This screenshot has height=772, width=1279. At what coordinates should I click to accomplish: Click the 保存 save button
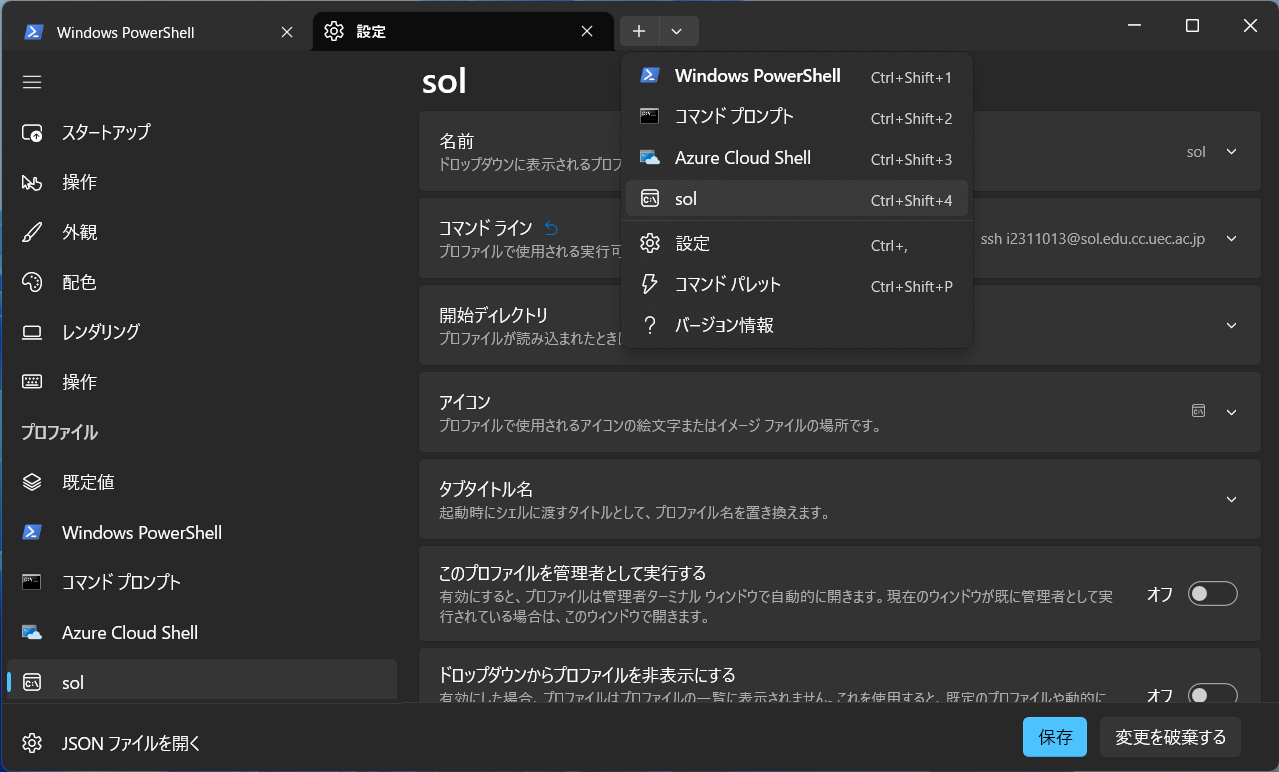[1054, 737]
